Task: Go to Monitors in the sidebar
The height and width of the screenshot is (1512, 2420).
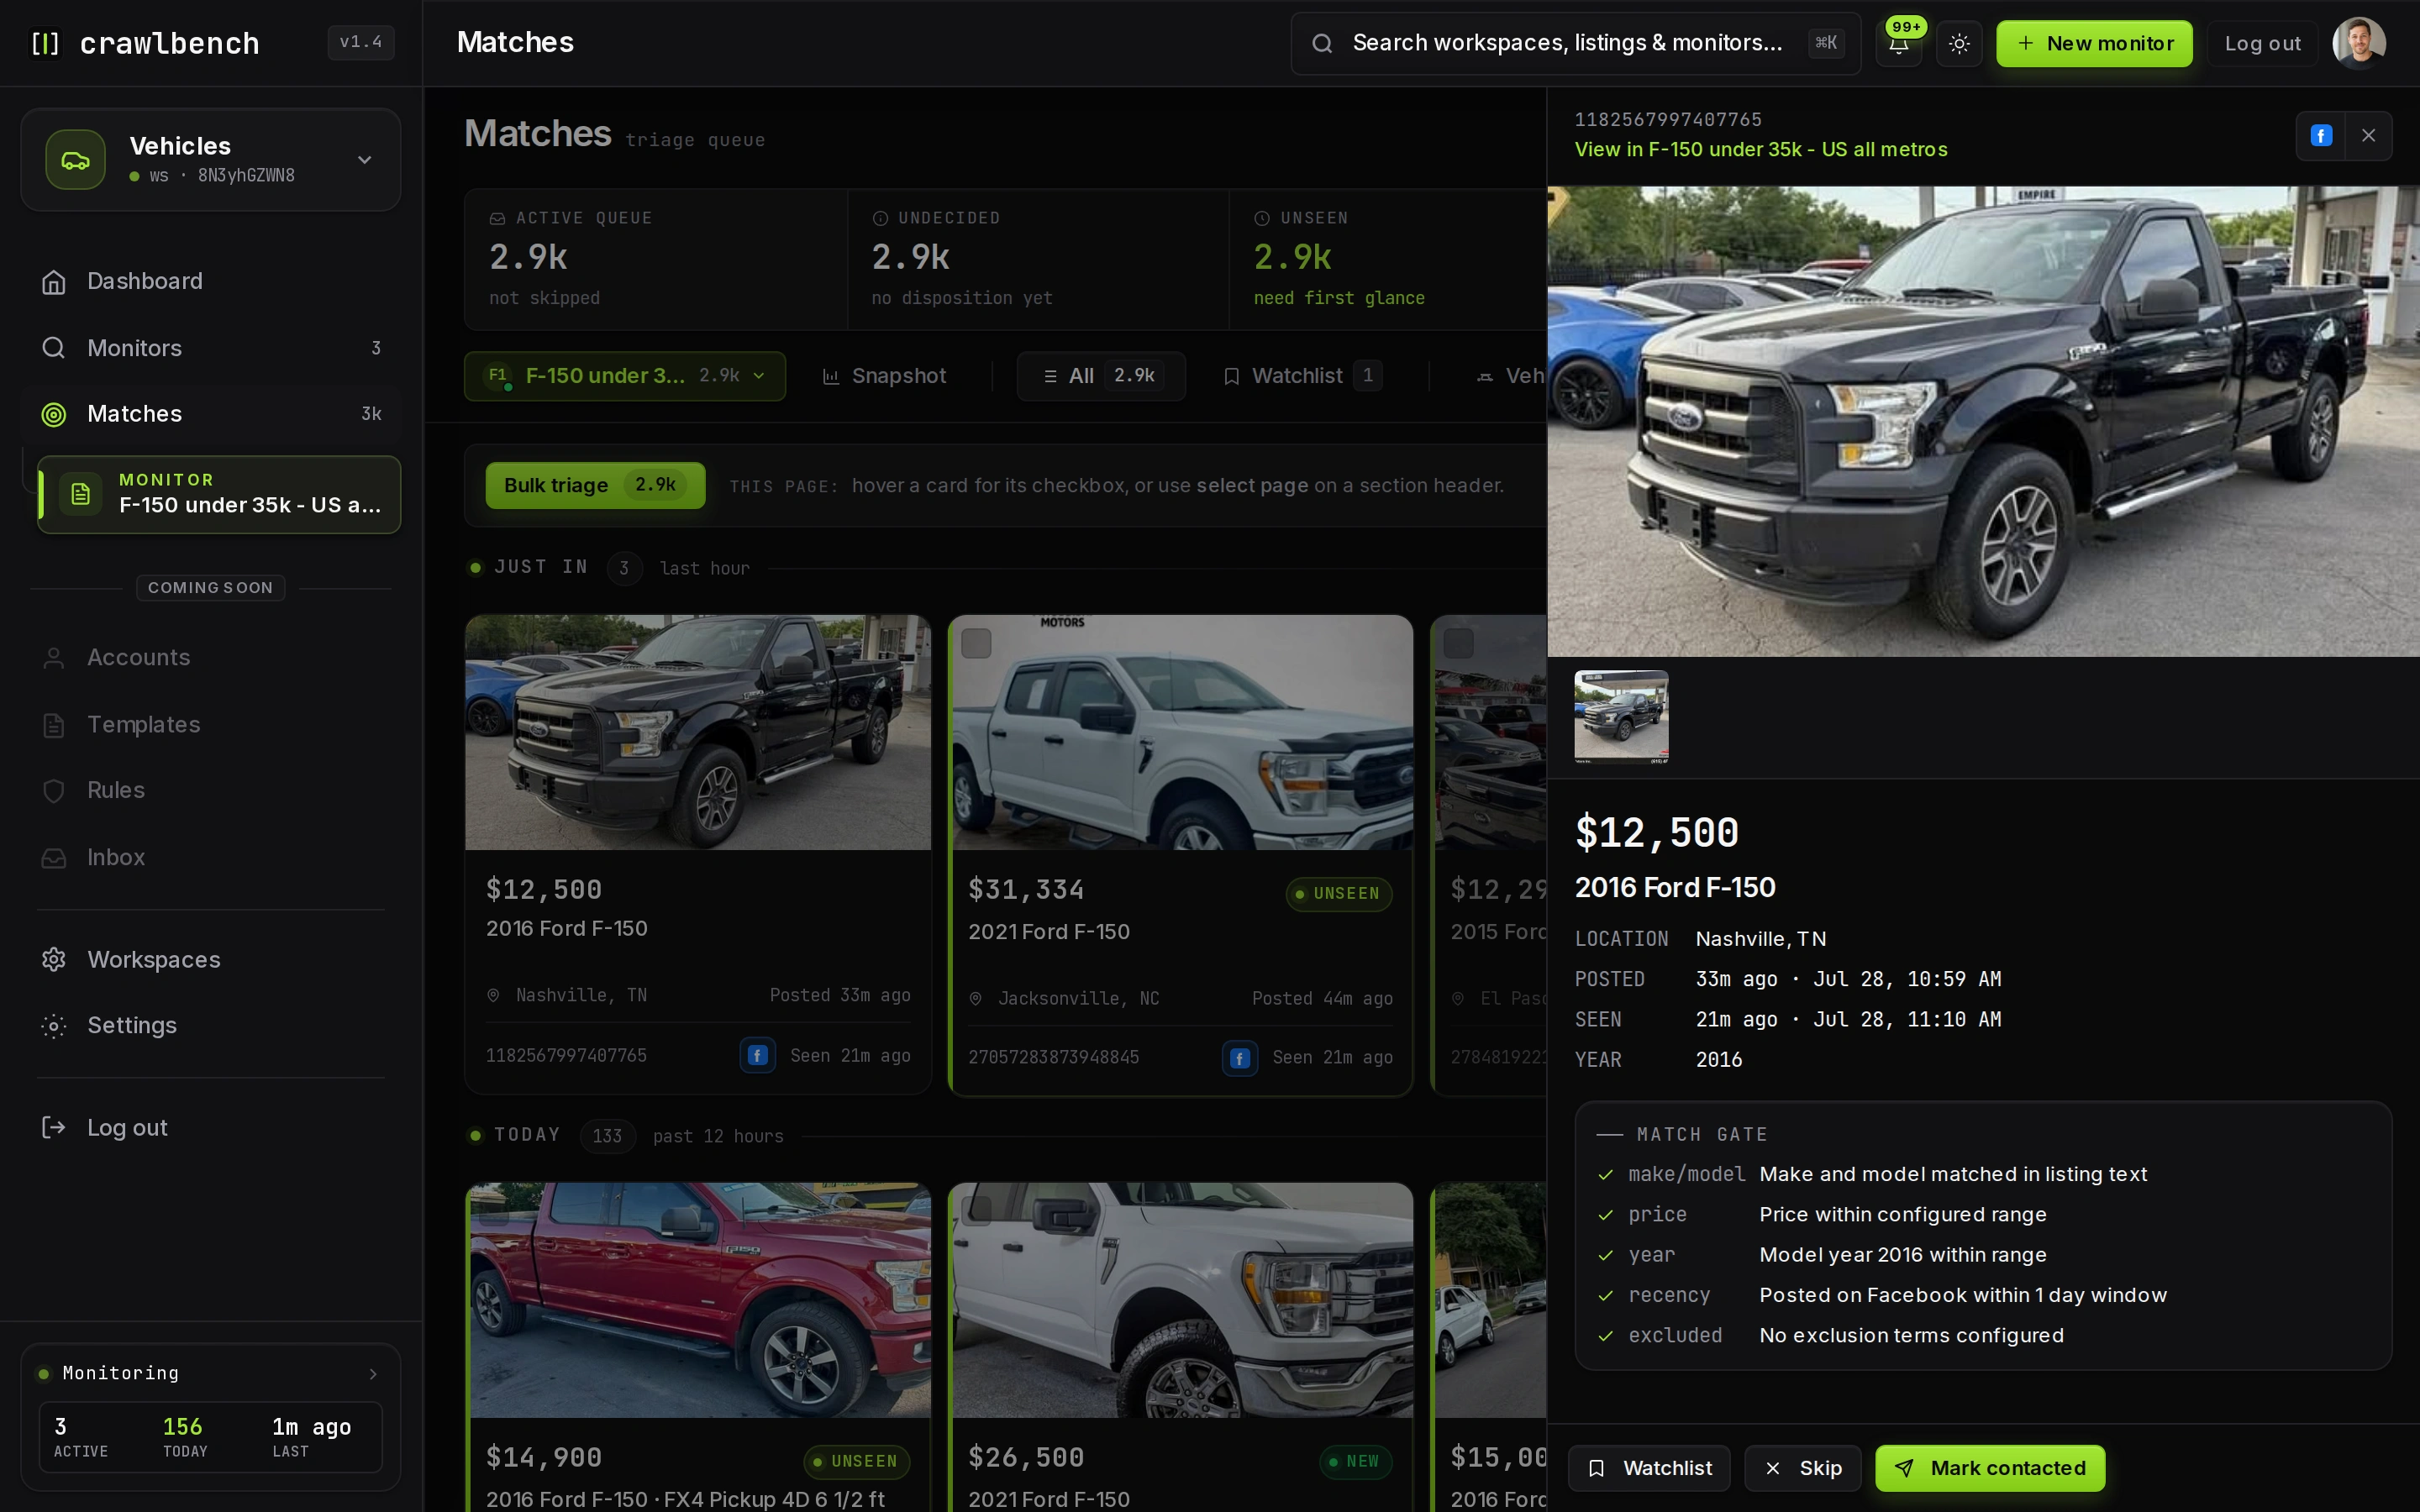Action: click(211, 348)
